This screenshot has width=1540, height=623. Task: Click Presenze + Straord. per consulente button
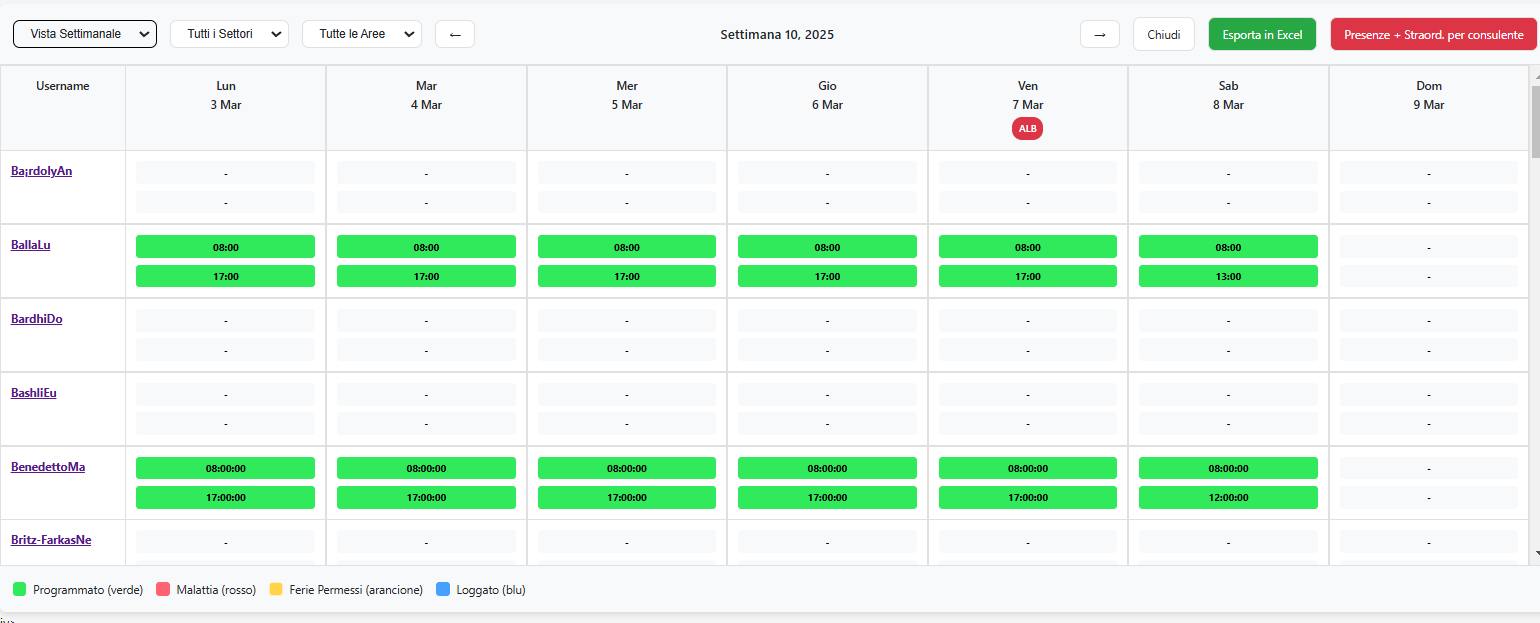coord(1432,34)
